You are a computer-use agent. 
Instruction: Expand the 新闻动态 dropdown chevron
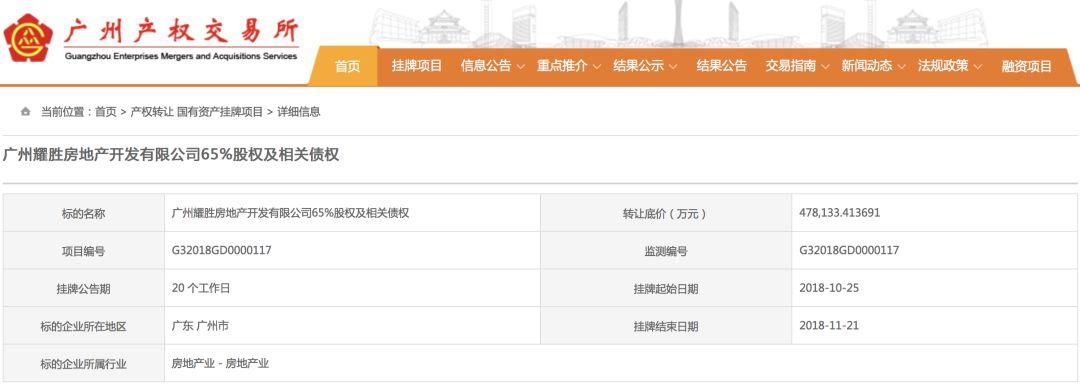(902, 67)
